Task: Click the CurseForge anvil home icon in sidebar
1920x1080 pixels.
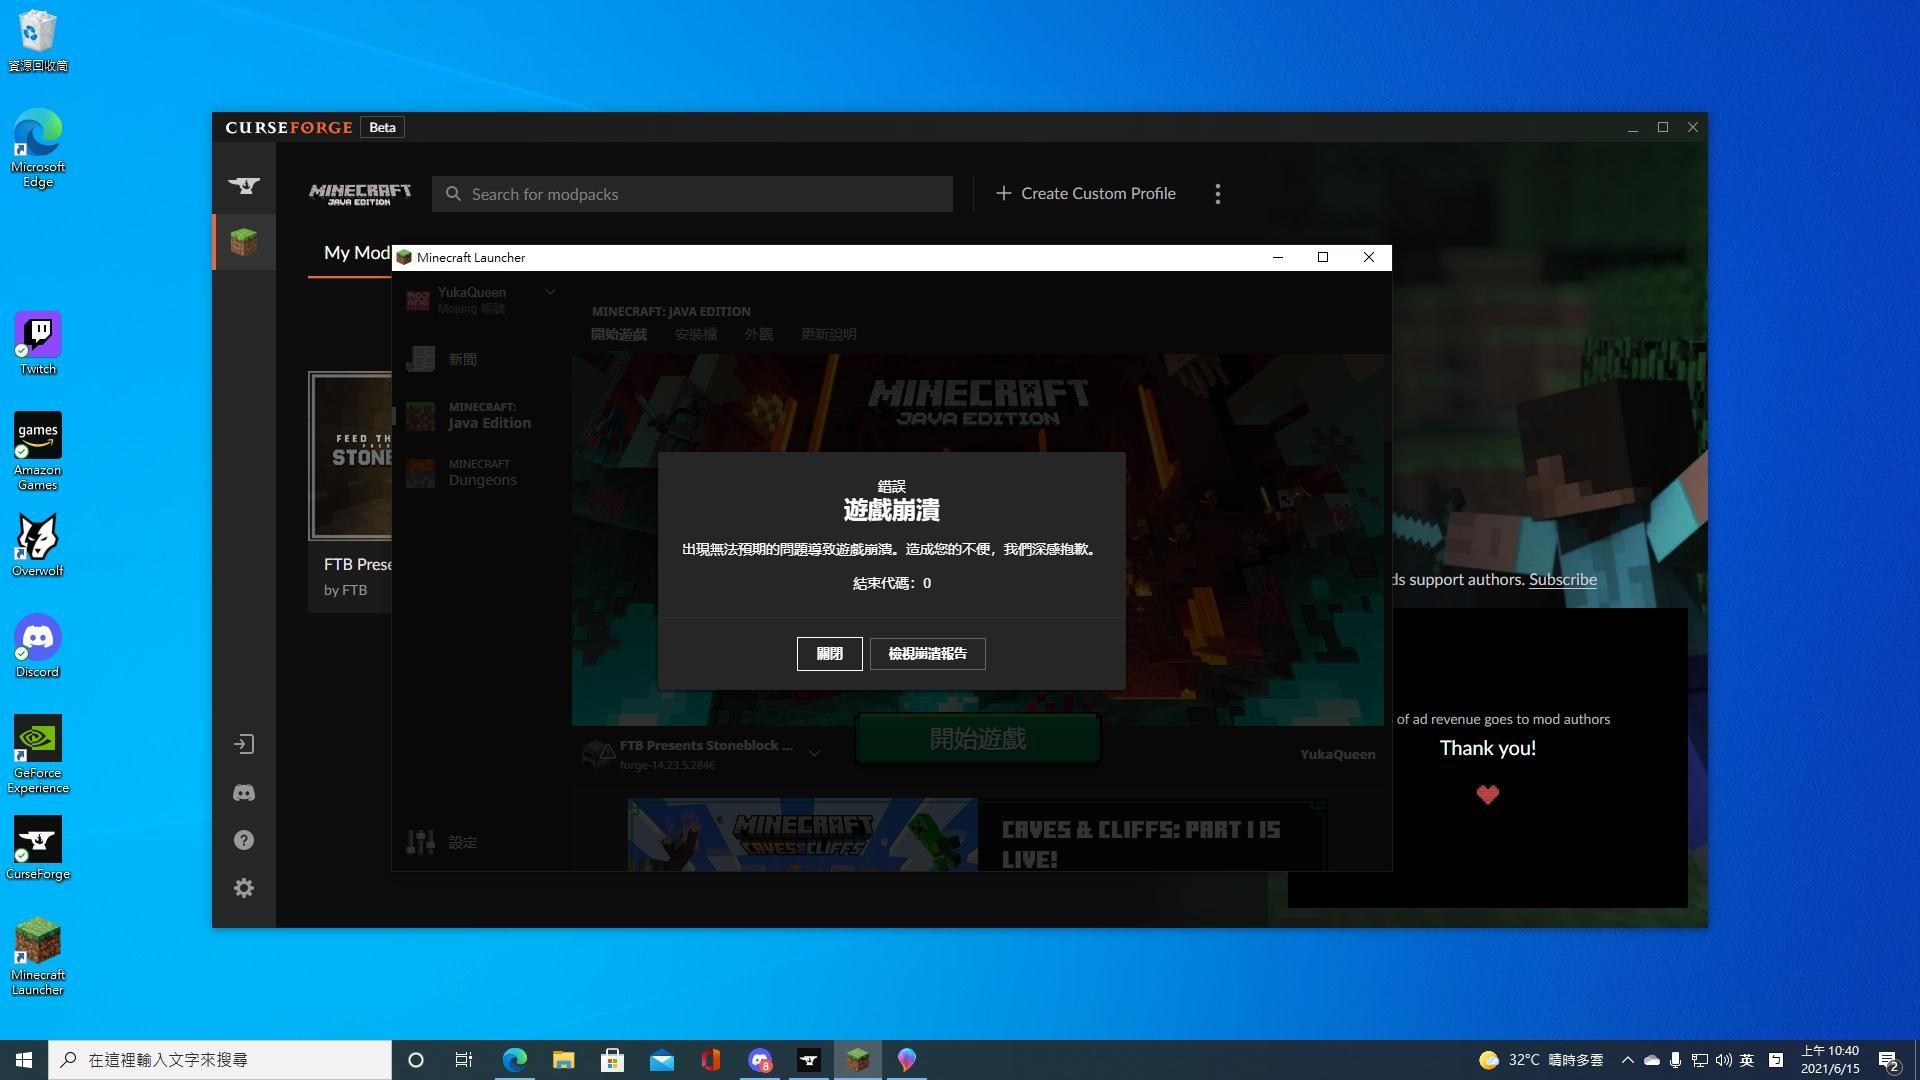Action: tap(244, 185)
